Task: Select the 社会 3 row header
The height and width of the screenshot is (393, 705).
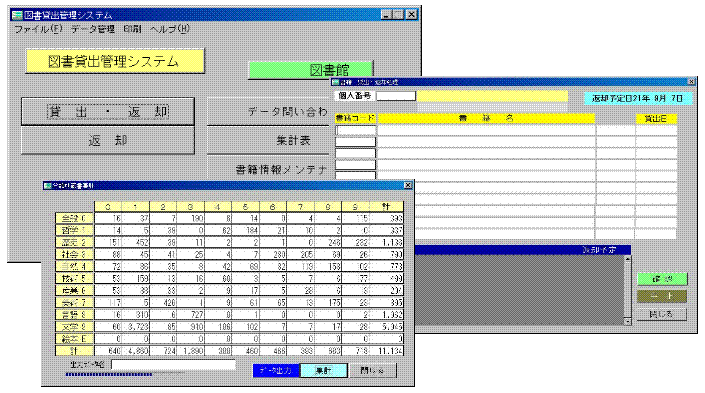Action: point(75,255)
